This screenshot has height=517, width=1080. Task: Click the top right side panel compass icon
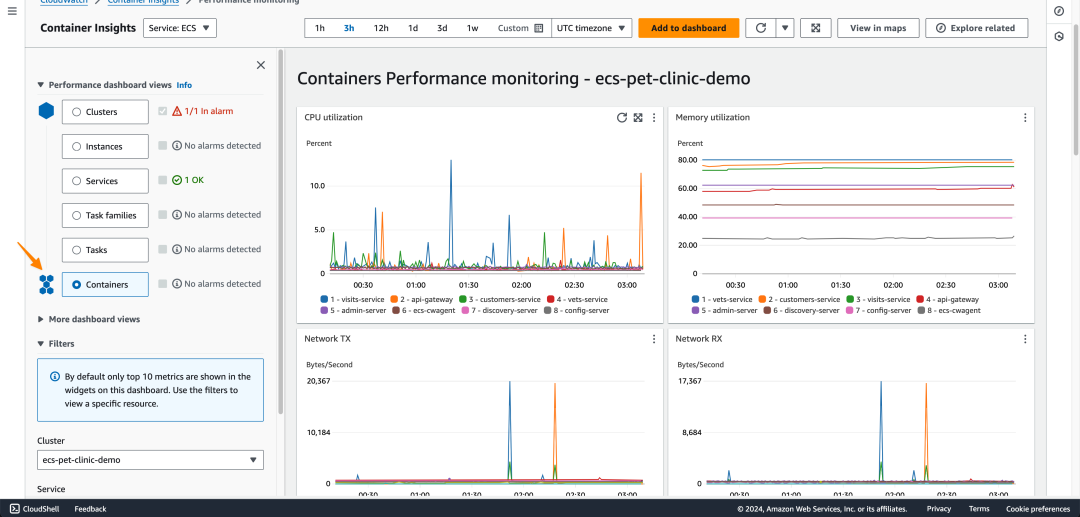click(x=1059, y=10)
